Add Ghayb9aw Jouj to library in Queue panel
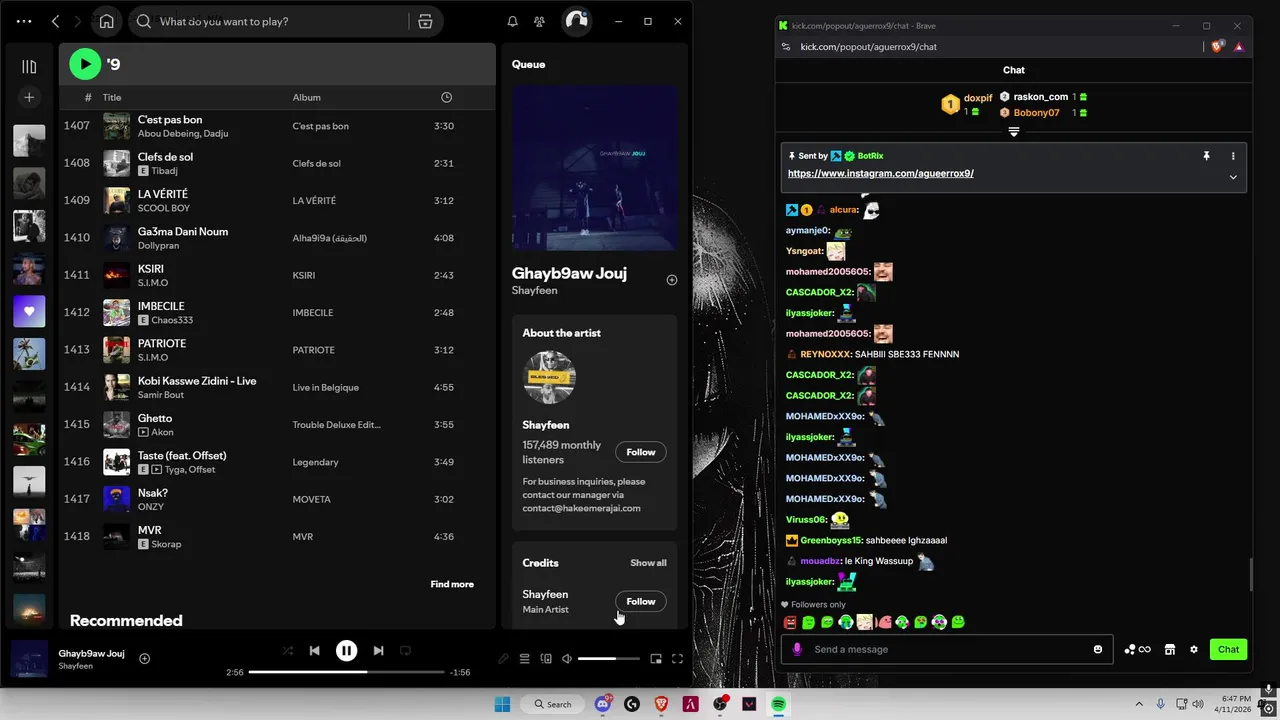The height and width of the screenshot is (720, 1280). click(x=672, y=280)
